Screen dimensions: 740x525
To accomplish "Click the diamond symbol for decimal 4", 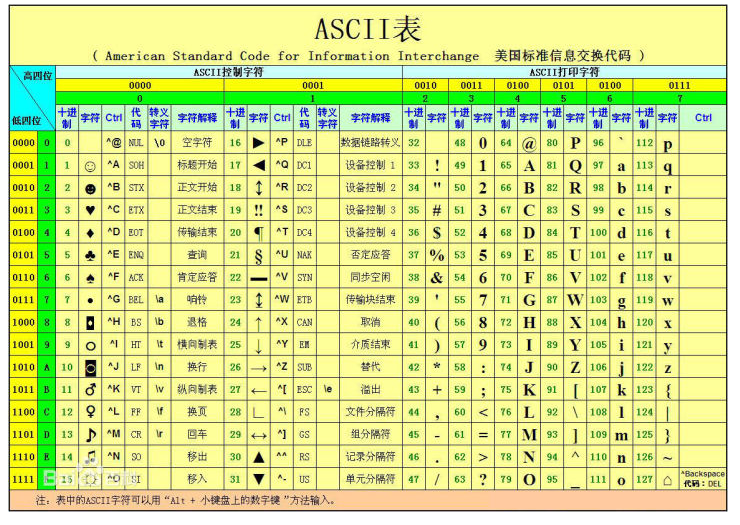I will tap(90, 233).
